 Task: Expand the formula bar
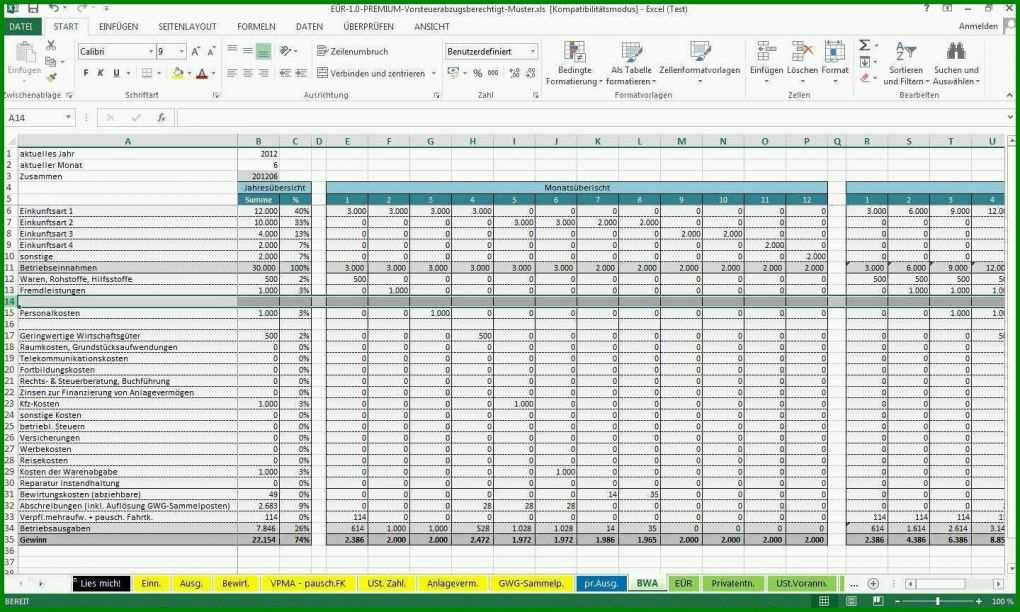1010,118
